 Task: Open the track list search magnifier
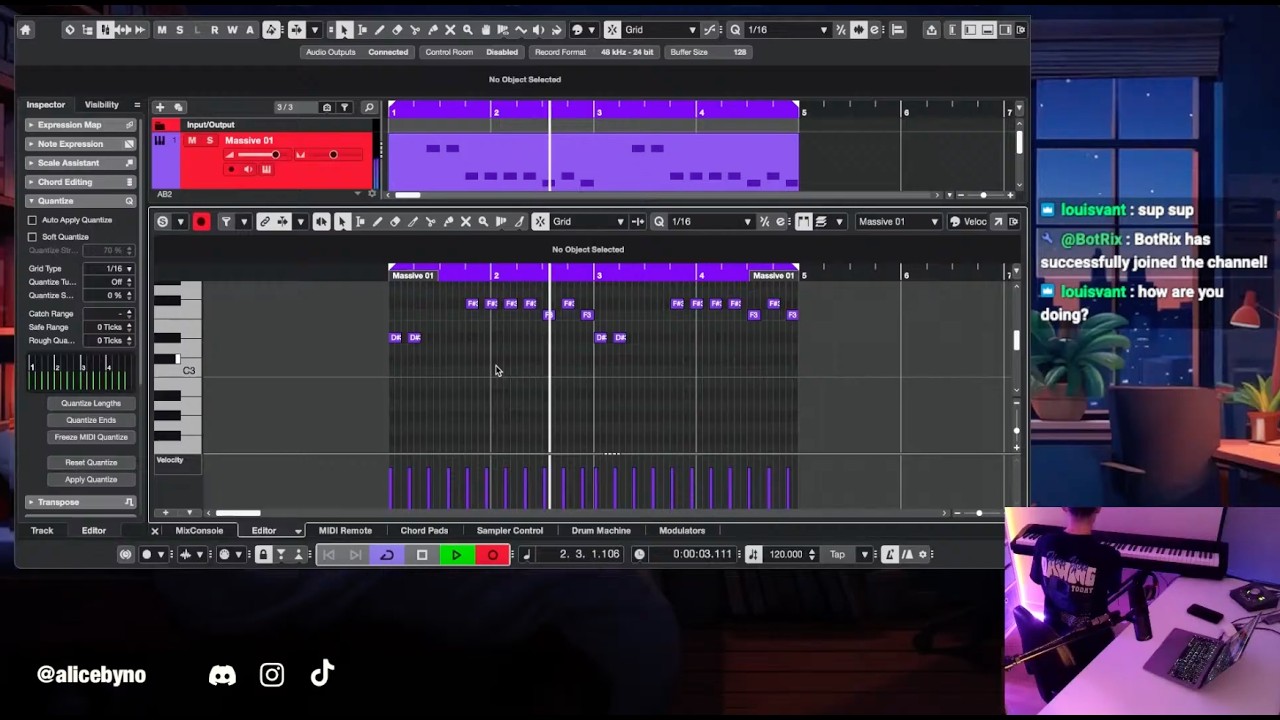(368, 107)
